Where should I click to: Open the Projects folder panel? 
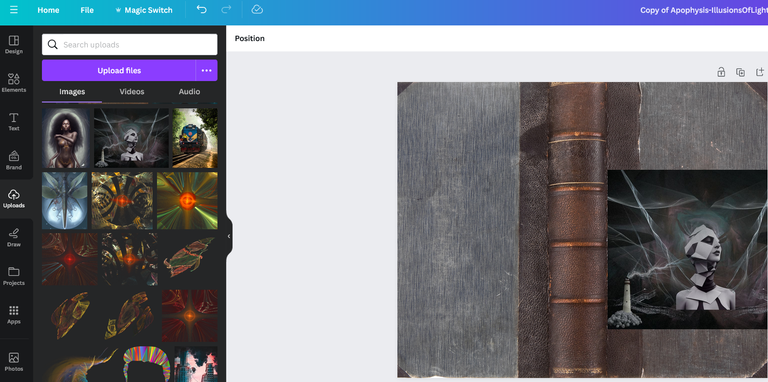14,276
